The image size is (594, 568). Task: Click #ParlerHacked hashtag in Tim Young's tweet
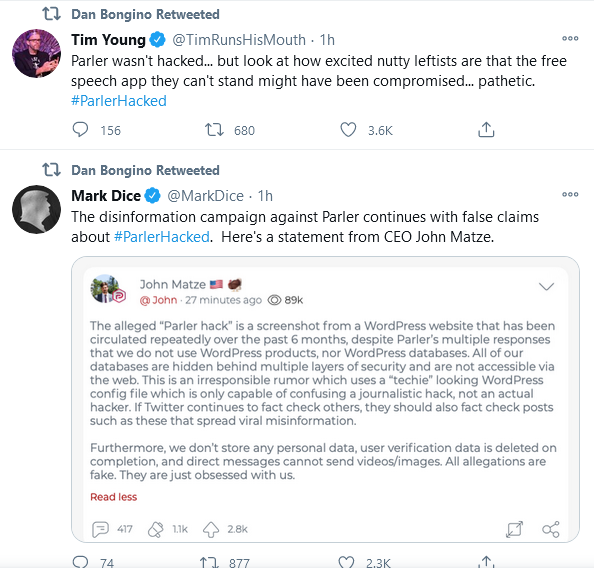pyautogui.click(x=119, y=101)
